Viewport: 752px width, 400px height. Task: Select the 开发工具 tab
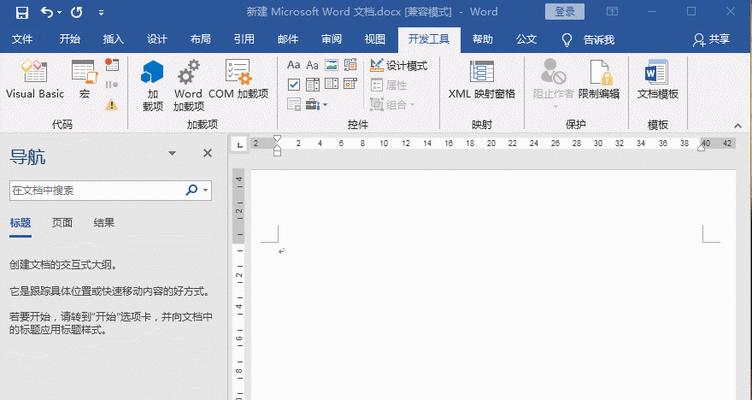click(429, 39)
